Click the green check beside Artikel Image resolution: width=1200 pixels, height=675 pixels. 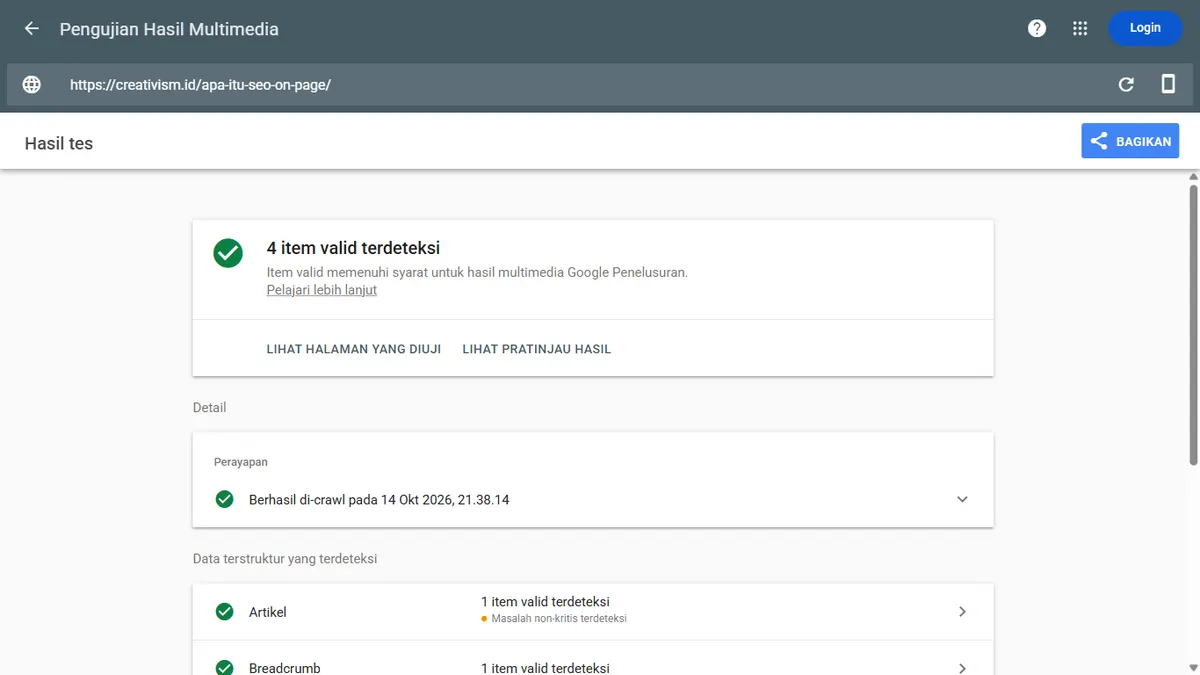(225, 612)
